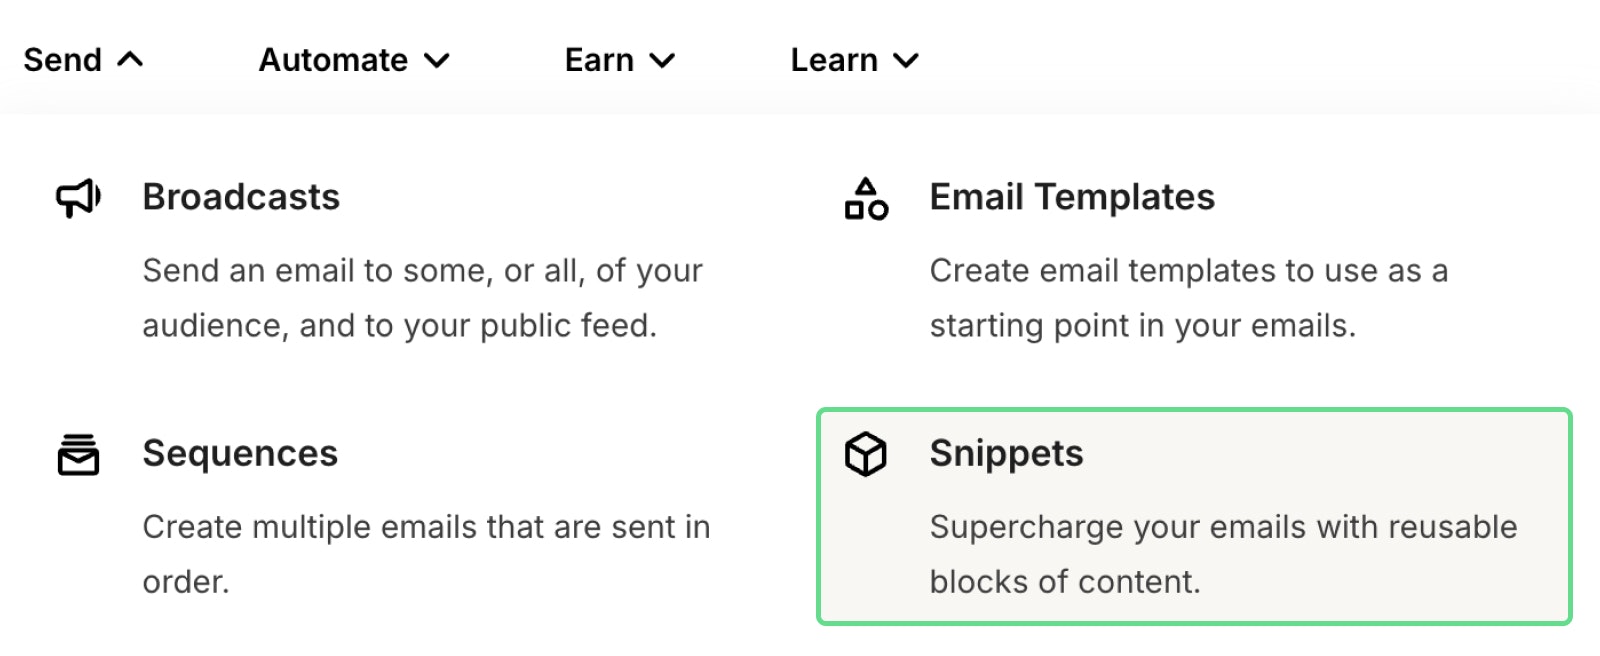The image size is (1600, 656).
Task: Click the Email Templates shapes icon
Action: click(x=866, y=198)
